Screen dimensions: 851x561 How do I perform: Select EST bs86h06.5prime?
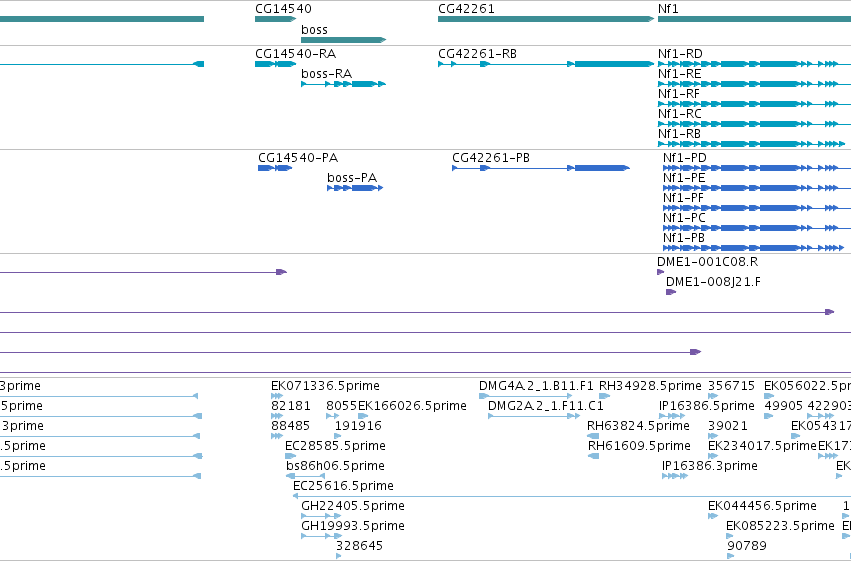click(x=305, y=476)
